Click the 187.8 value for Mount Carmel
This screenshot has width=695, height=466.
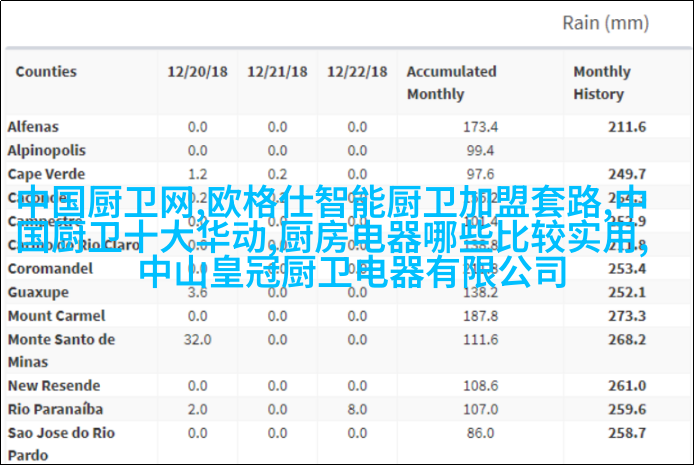480,316
